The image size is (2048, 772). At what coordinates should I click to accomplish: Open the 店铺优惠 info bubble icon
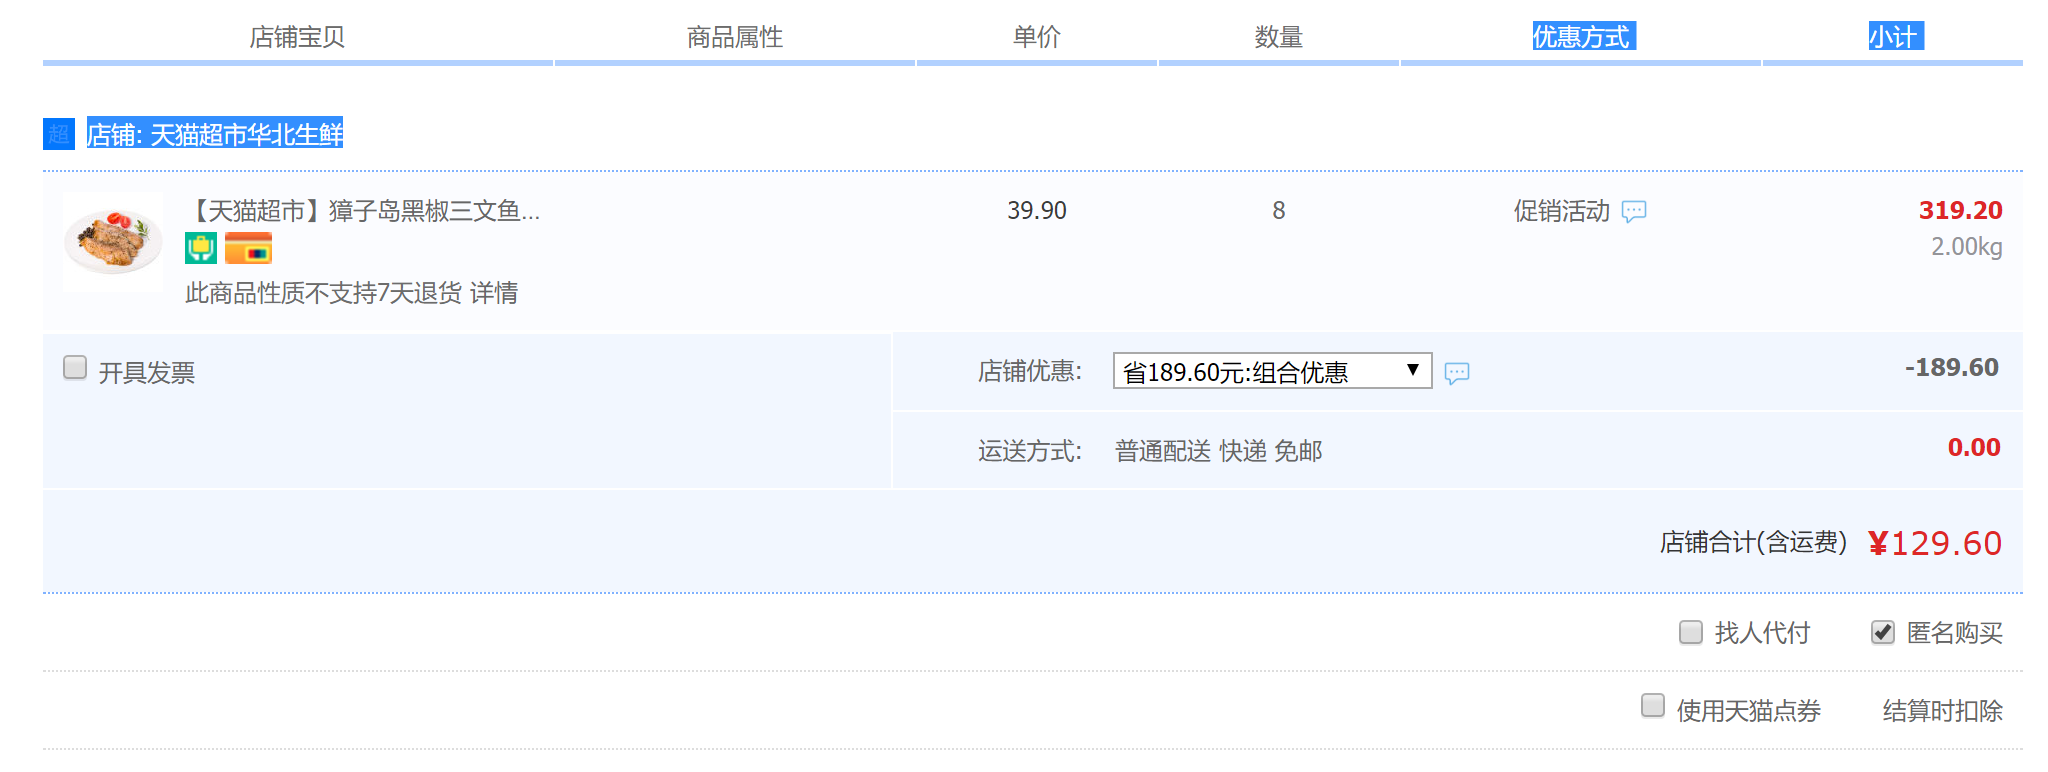1457,373
